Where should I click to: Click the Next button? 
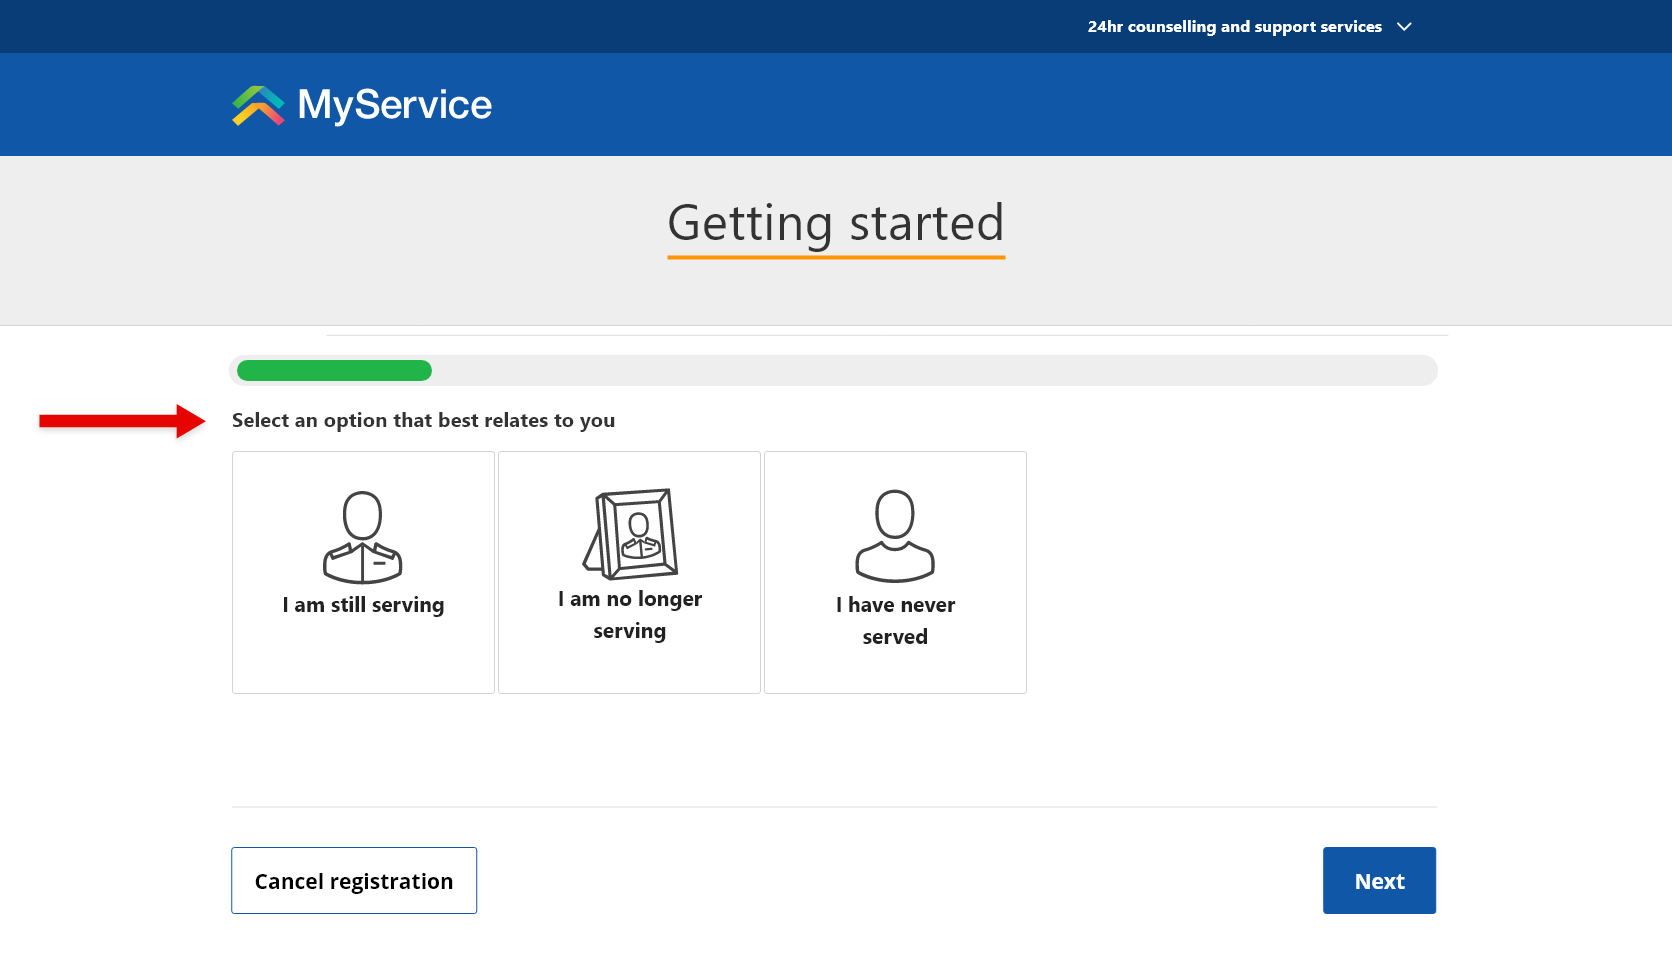click(x=1379, y=880)
